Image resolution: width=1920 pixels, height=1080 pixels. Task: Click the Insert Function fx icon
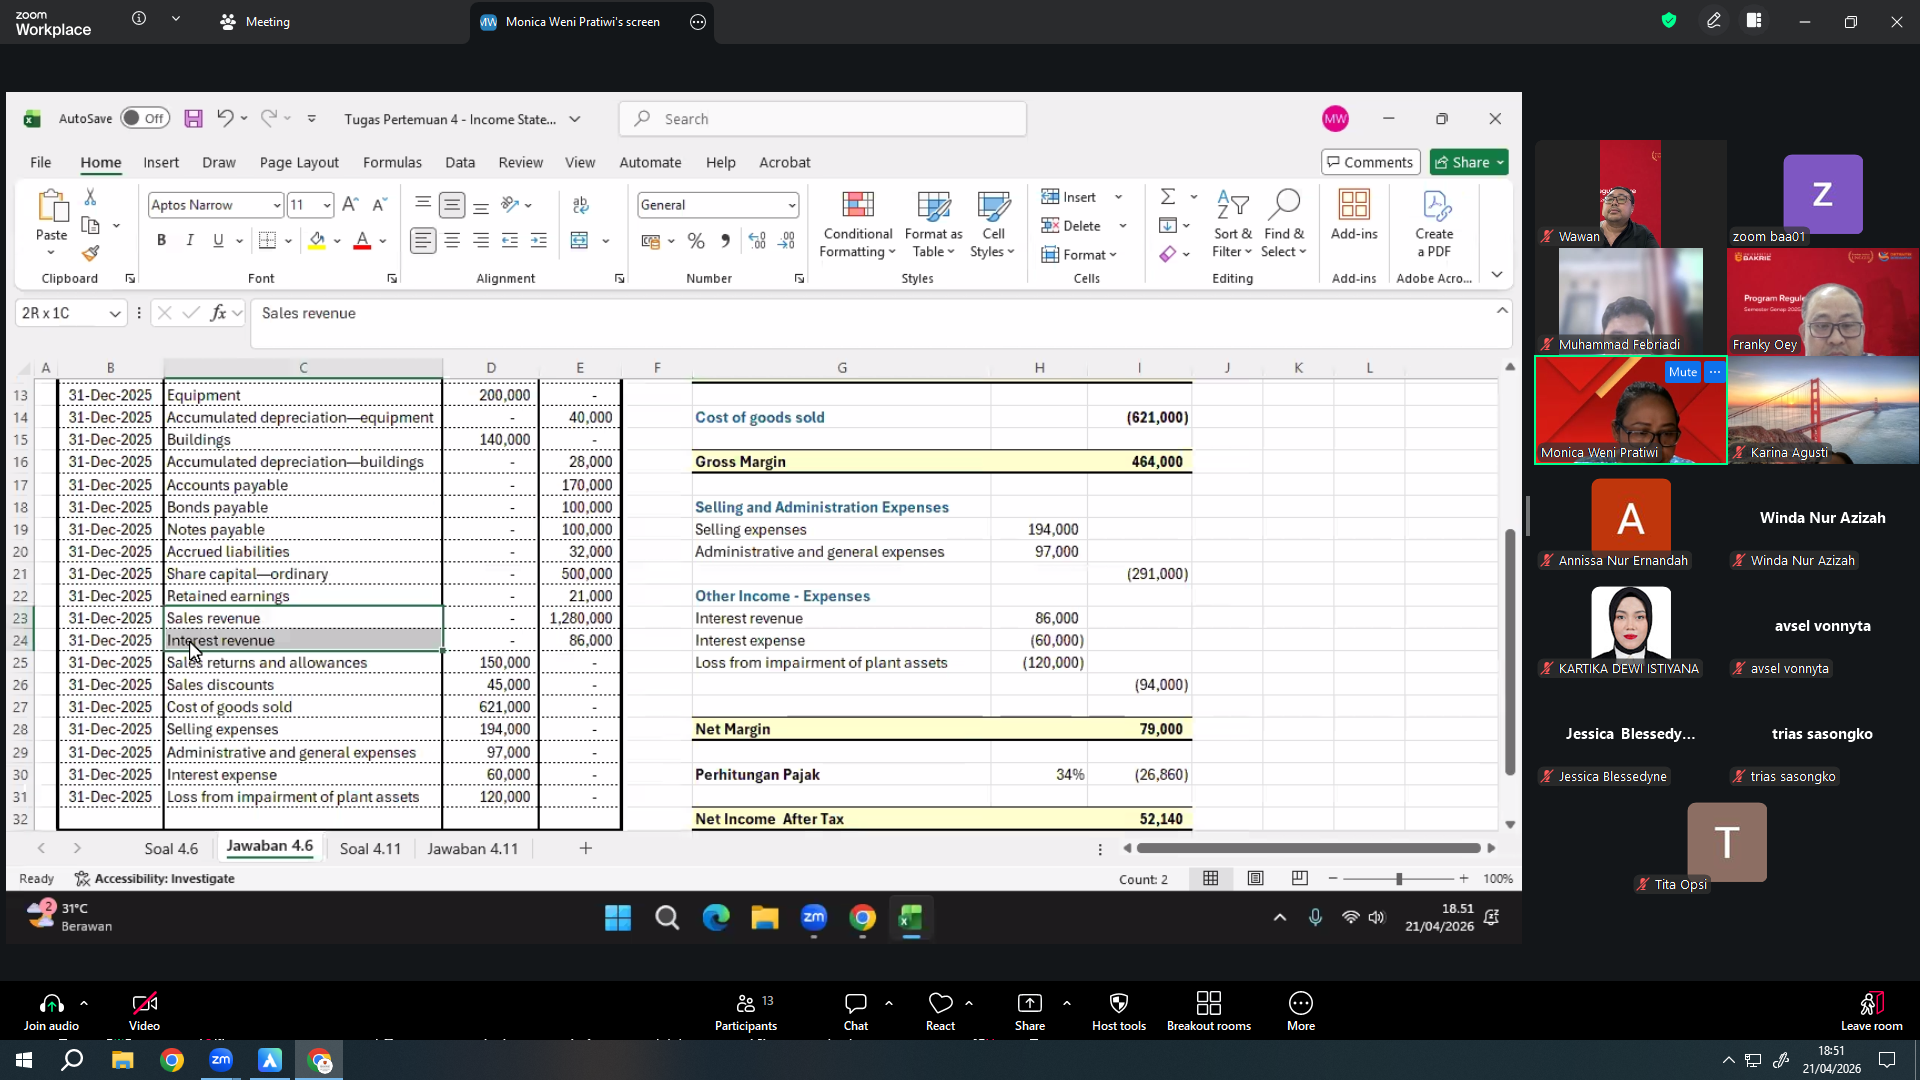(218, 313)
